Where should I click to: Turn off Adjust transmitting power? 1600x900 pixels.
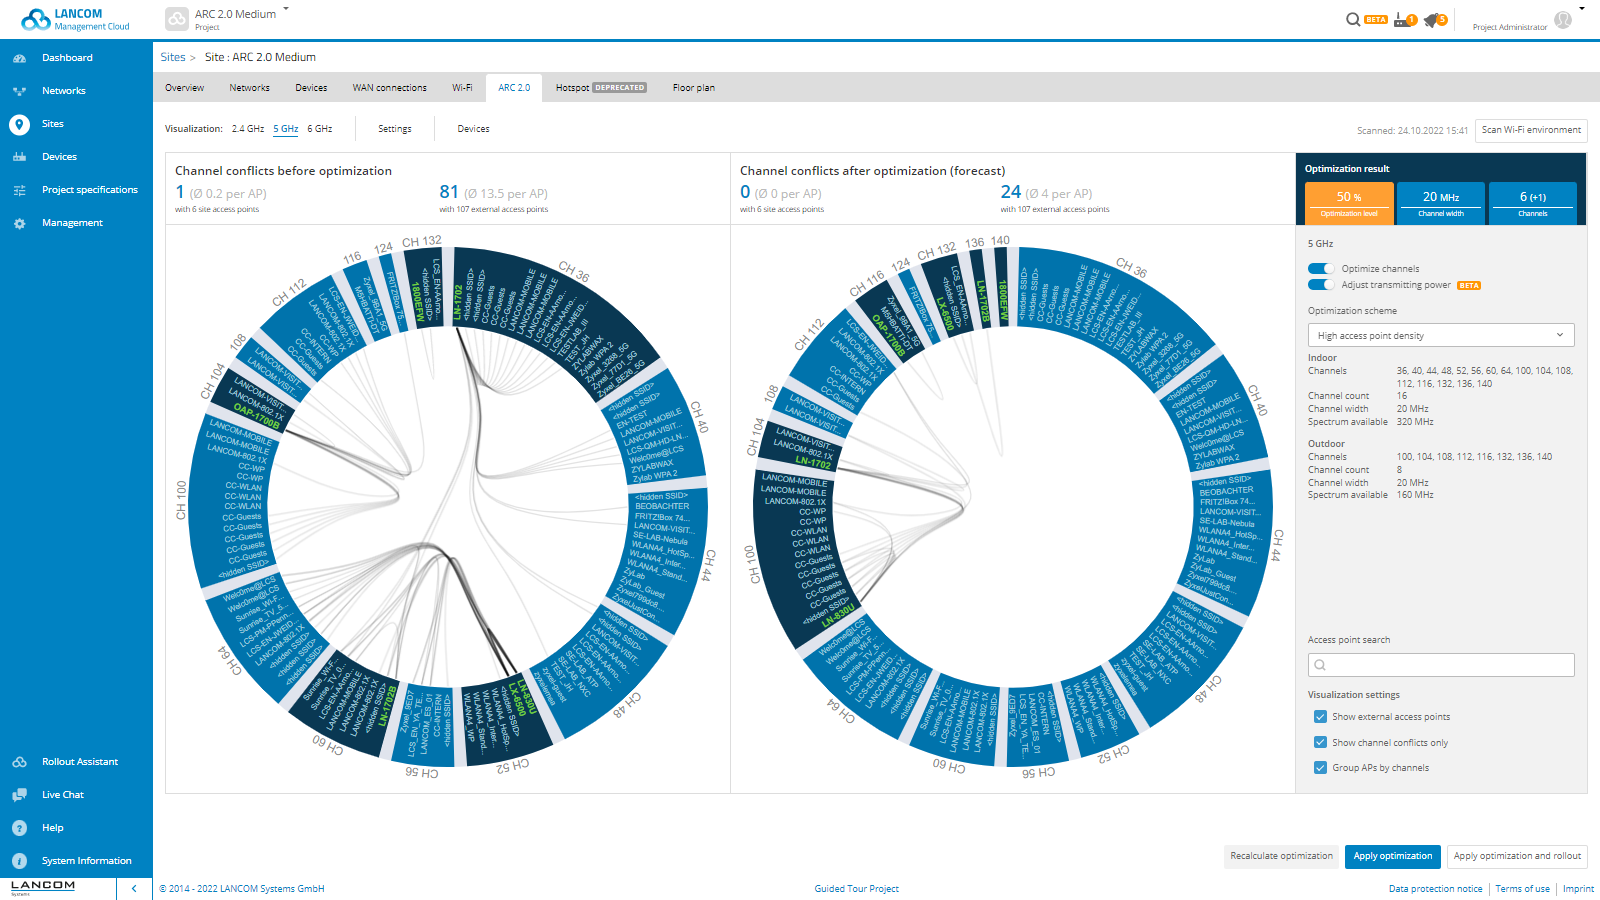[x=1321, y=284]
